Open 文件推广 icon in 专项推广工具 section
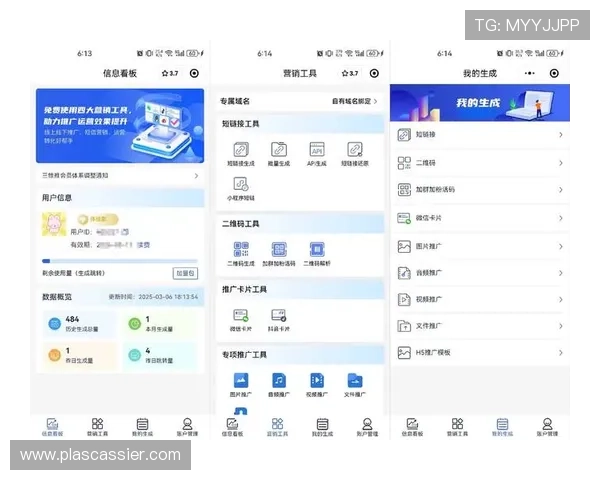This screenshot has height=480, width=600. coord(355,380)
